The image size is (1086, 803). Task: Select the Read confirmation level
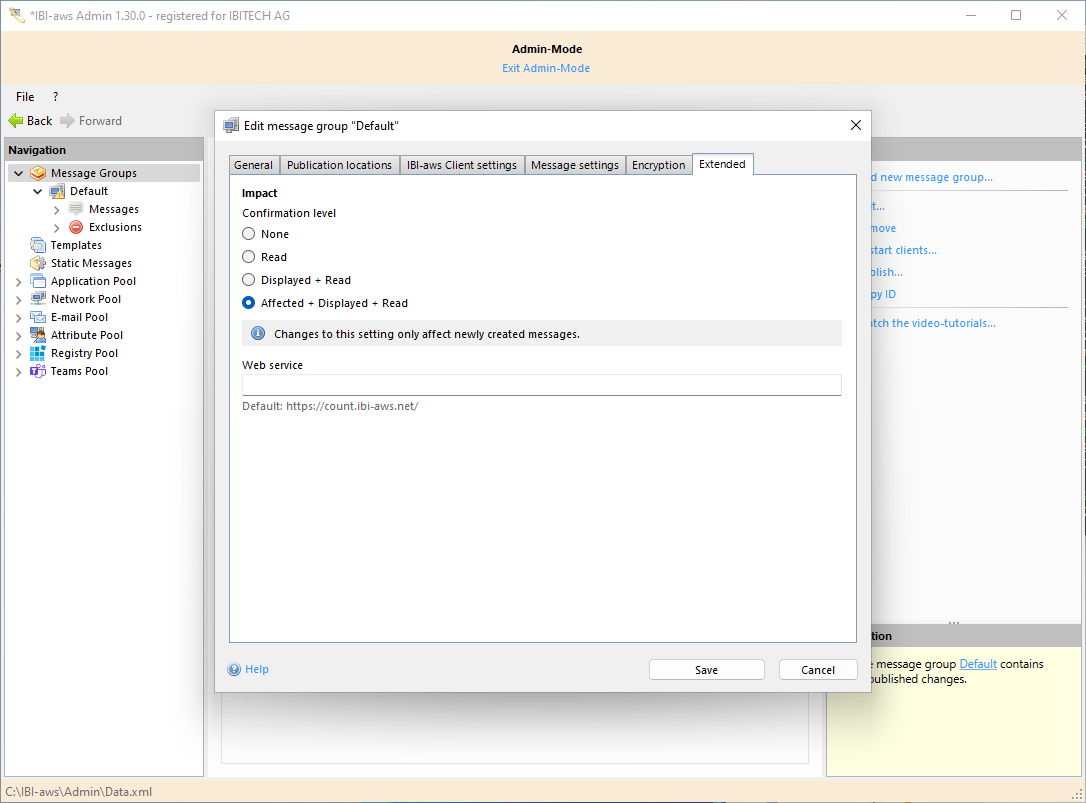point(249,257)
